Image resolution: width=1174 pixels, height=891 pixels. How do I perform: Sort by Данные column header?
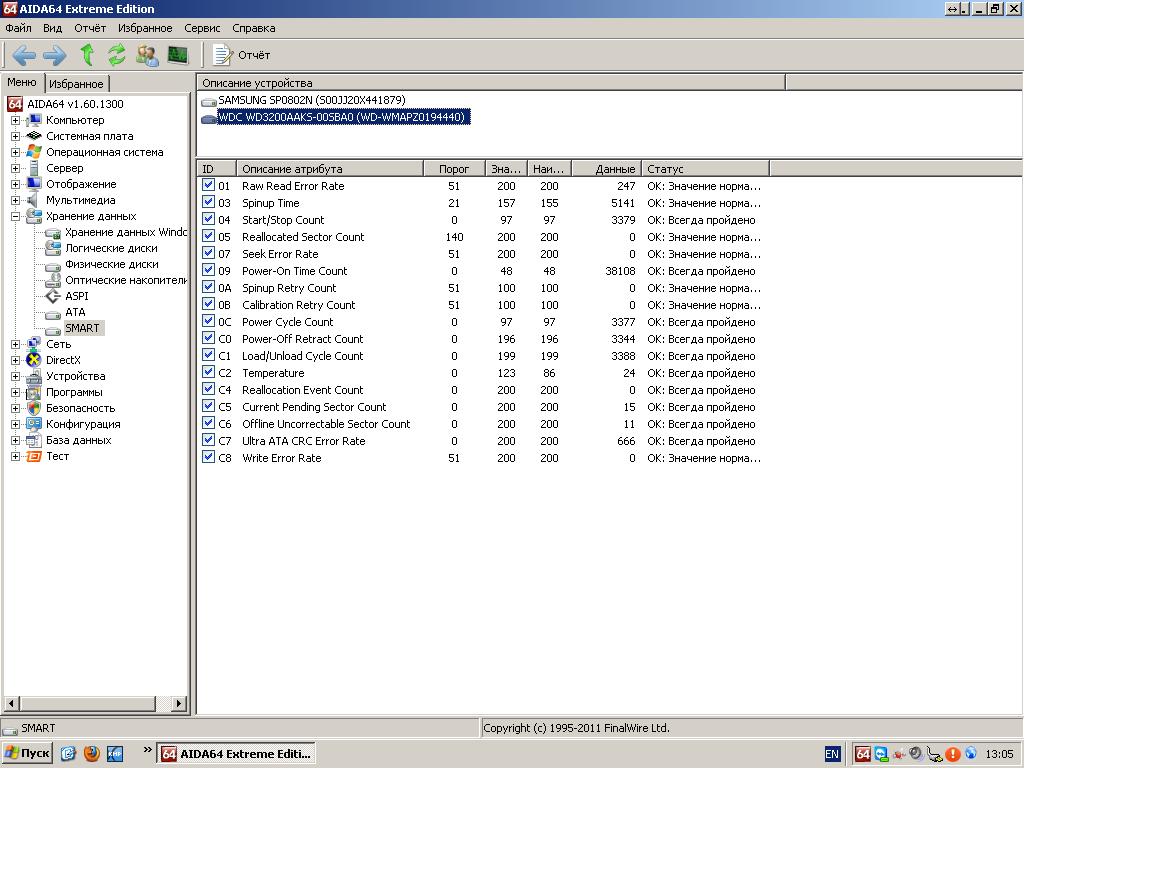(606, 168)
